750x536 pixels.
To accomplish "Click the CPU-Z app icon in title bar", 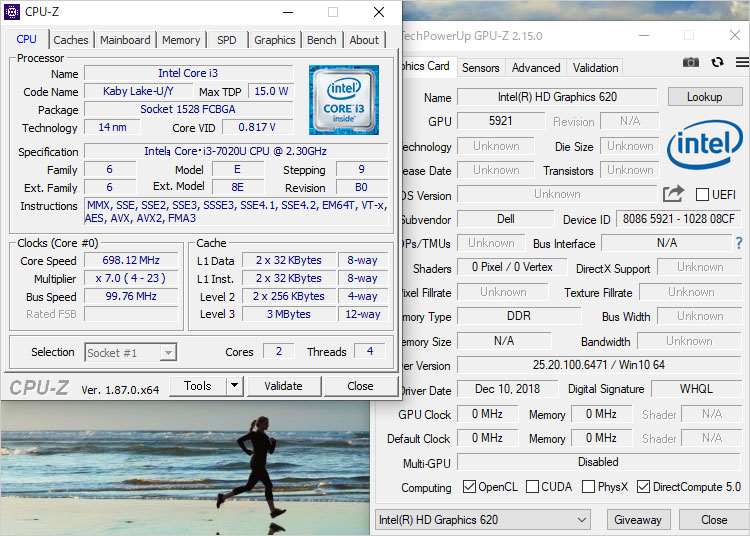I will click(12, 12).
